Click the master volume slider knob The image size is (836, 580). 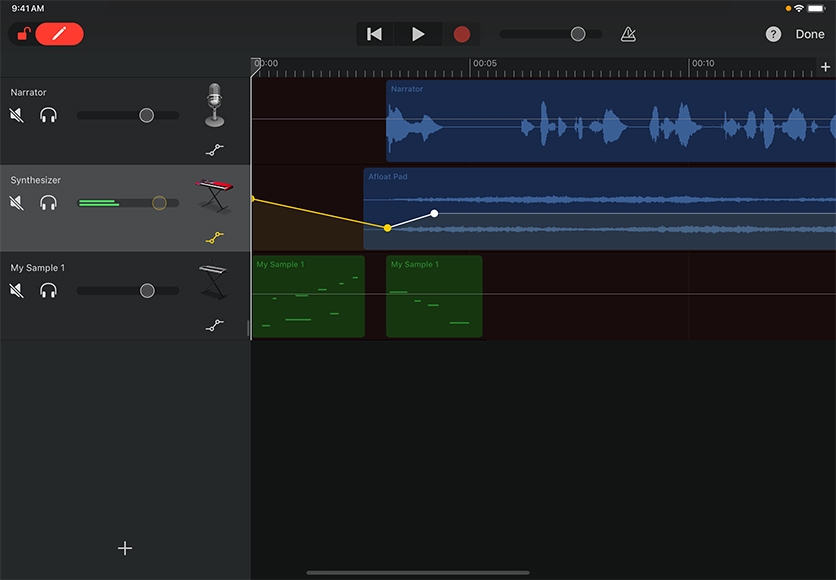click(x=578, y=34)
